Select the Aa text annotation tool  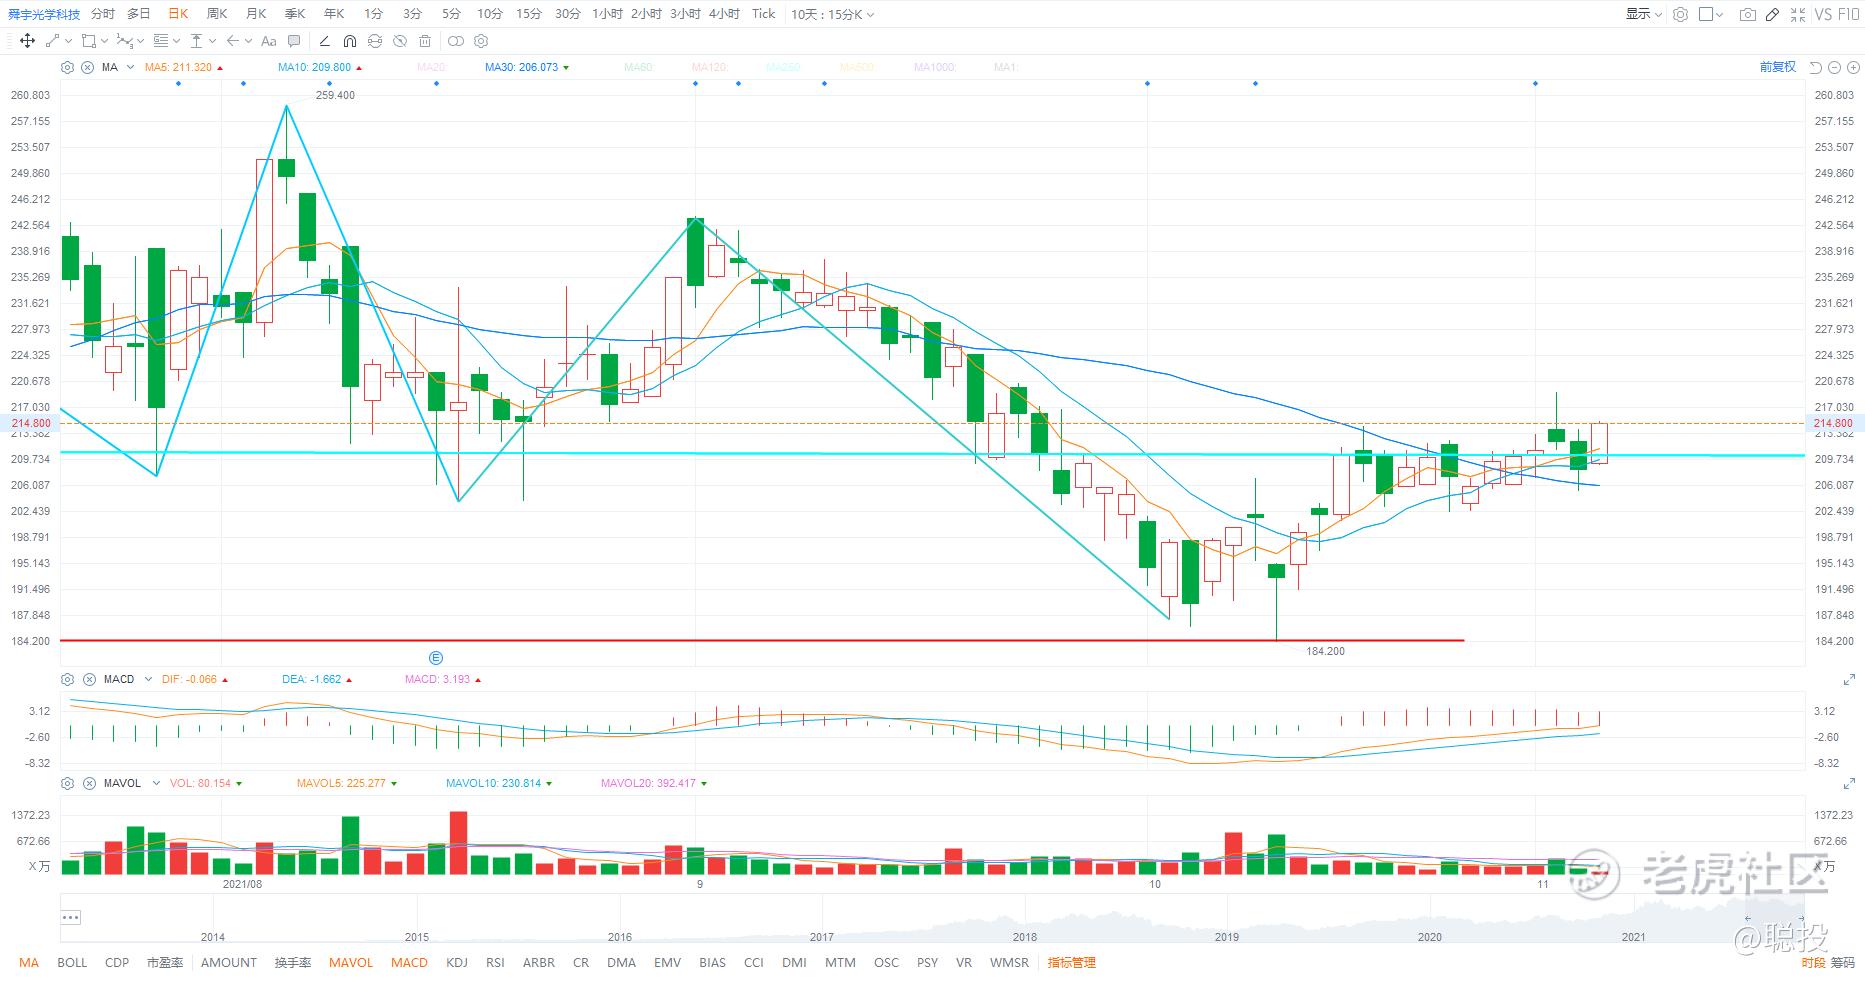click(x=268, y=41)
